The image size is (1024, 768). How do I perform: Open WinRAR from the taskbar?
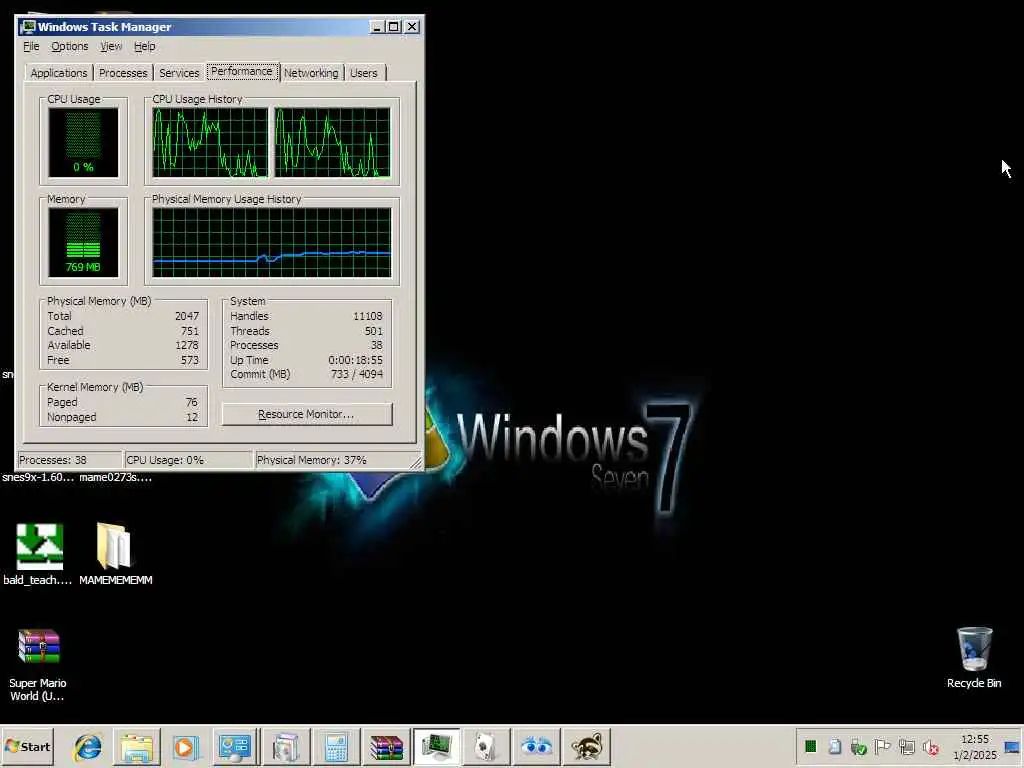(386, 747)
